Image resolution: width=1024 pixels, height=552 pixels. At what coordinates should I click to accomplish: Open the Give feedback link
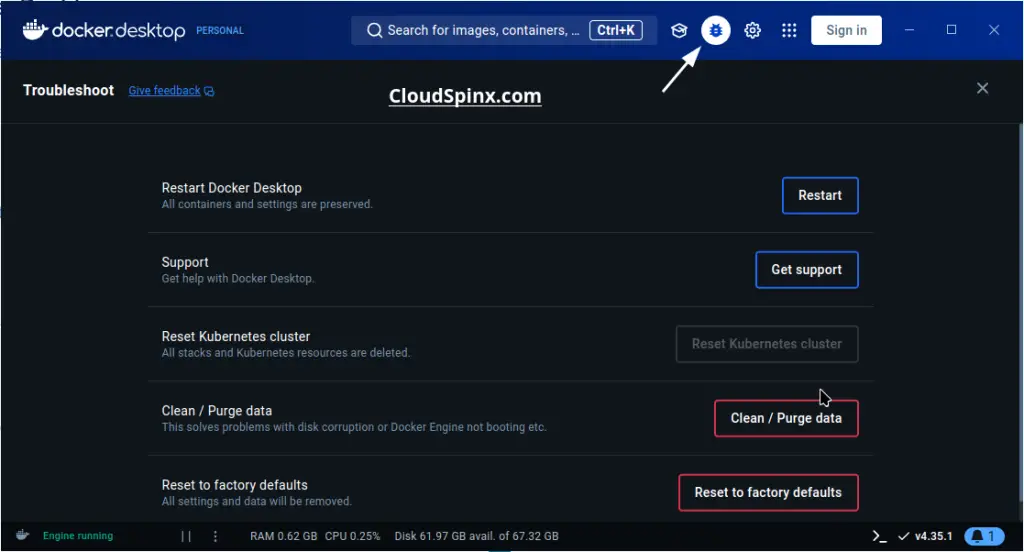(165, 91)
